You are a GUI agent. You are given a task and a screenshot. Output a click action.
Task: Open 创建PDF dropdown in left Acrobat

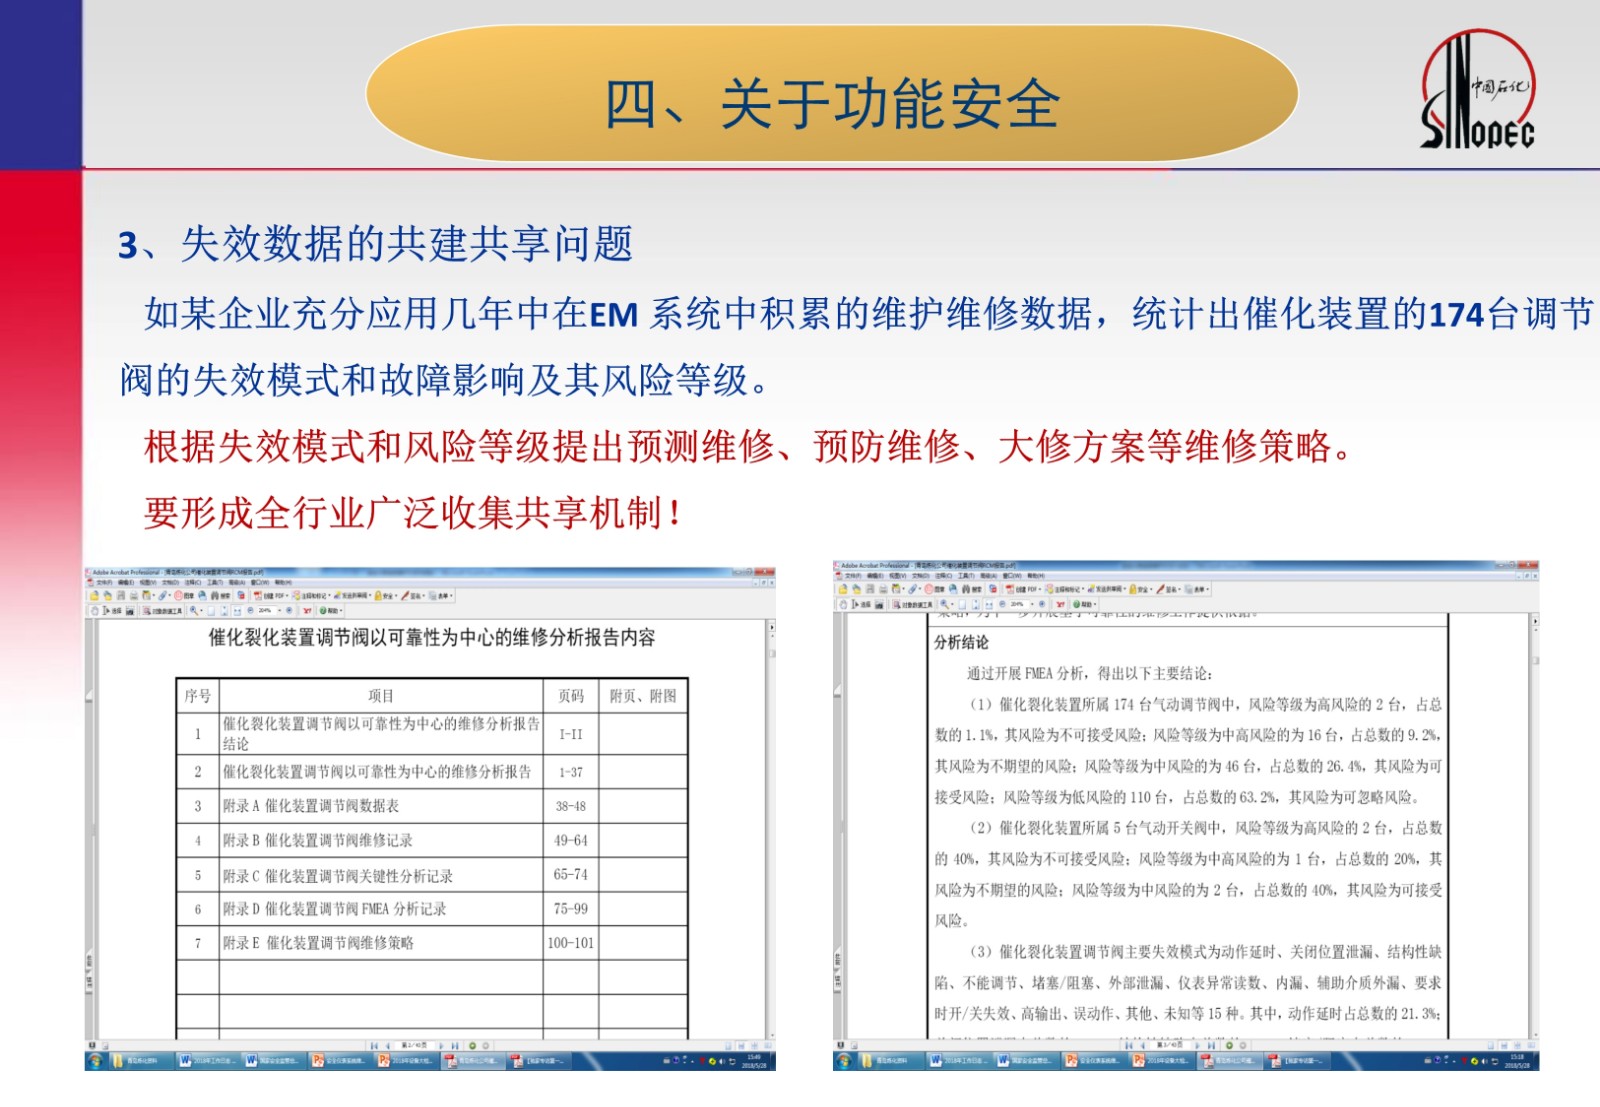pyautogui.click(x=270, y=596)
